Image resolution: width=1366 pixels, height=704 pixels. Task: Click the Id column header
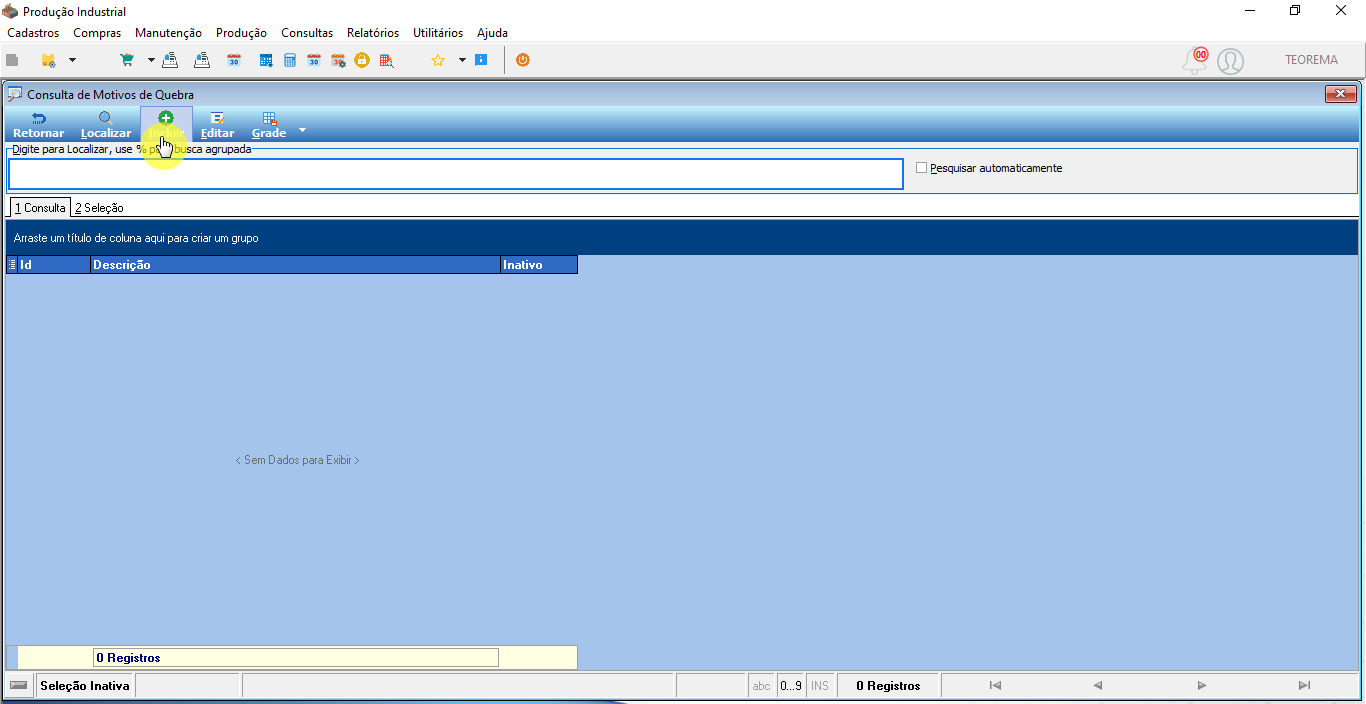pyautogui.click(x=54, y=265)
